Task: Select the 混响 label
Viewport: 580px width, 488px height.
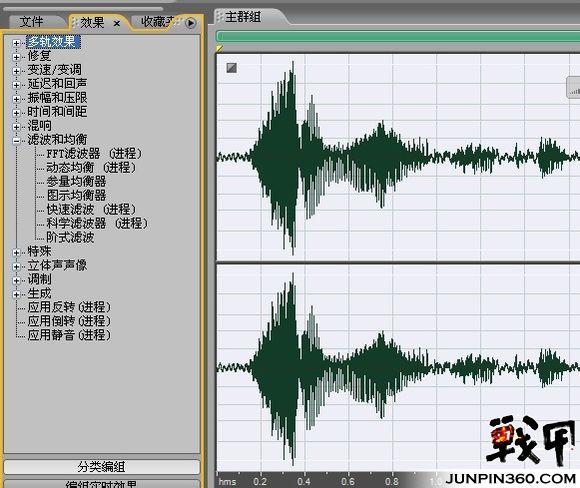Action: (x=39, y=125)
